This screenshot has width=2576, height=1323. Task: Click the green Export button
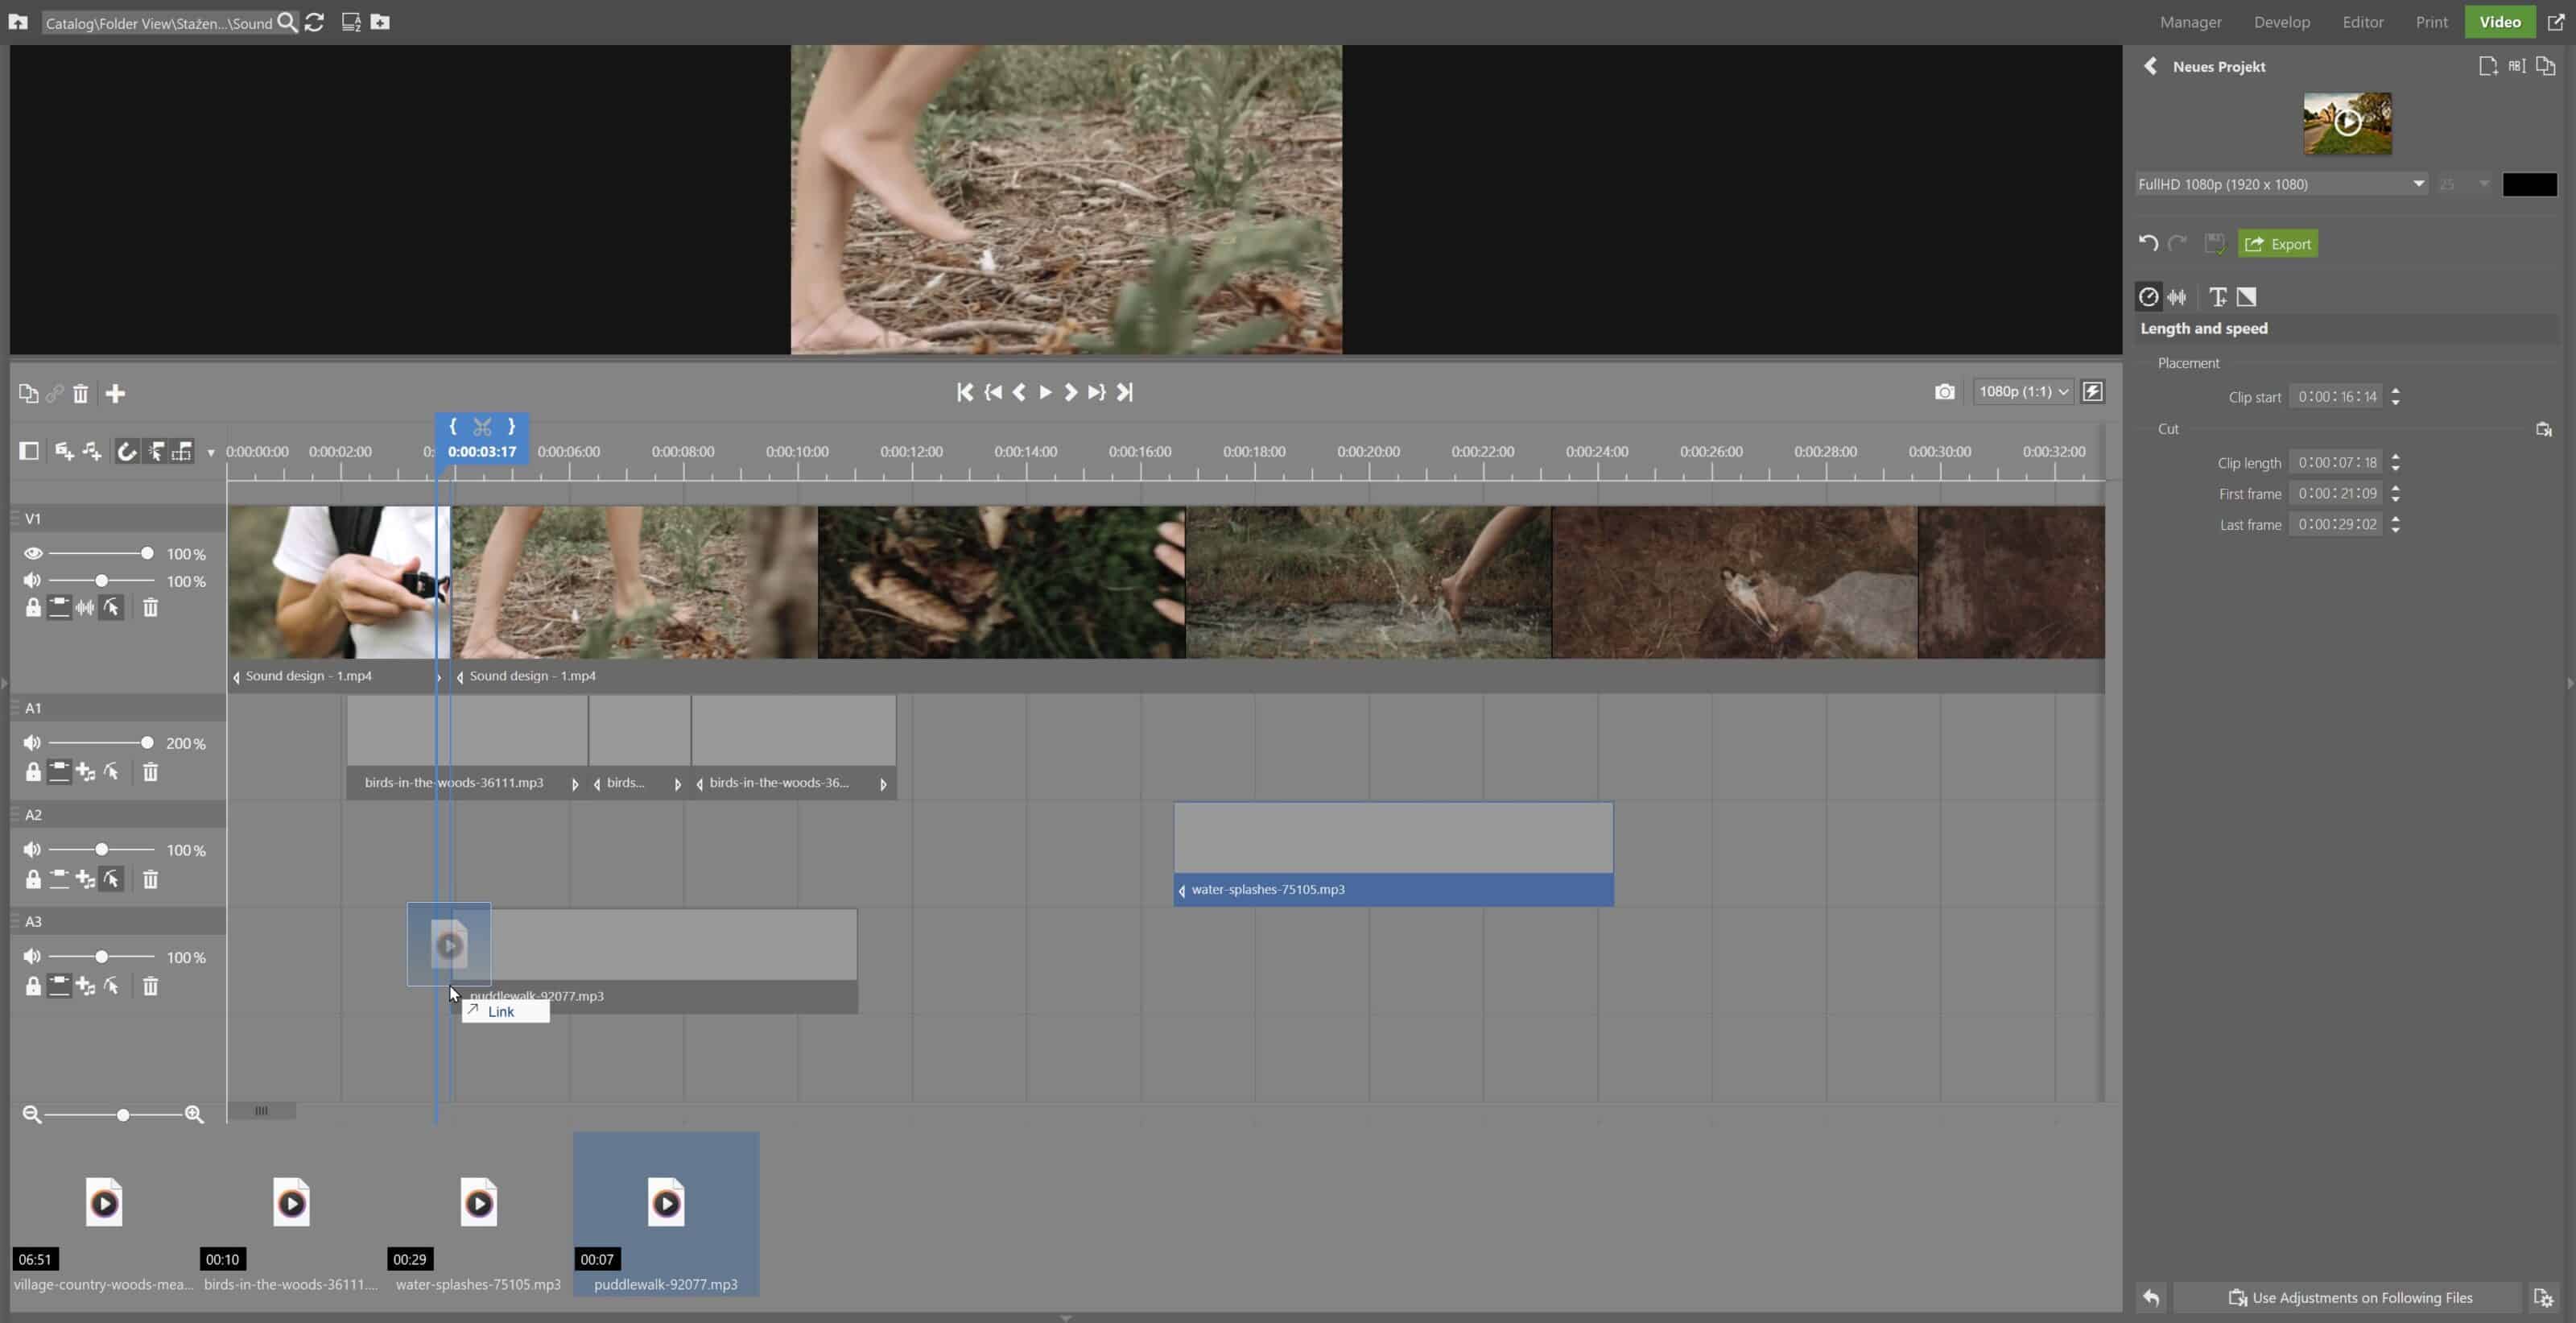pos(2277,244)
